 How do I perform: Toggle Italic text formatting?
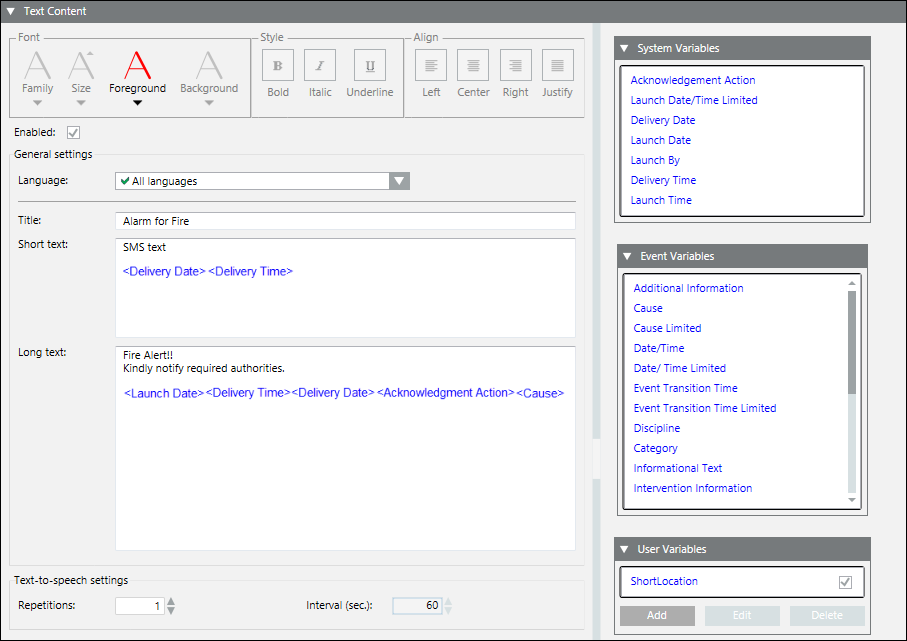(320, 66)
